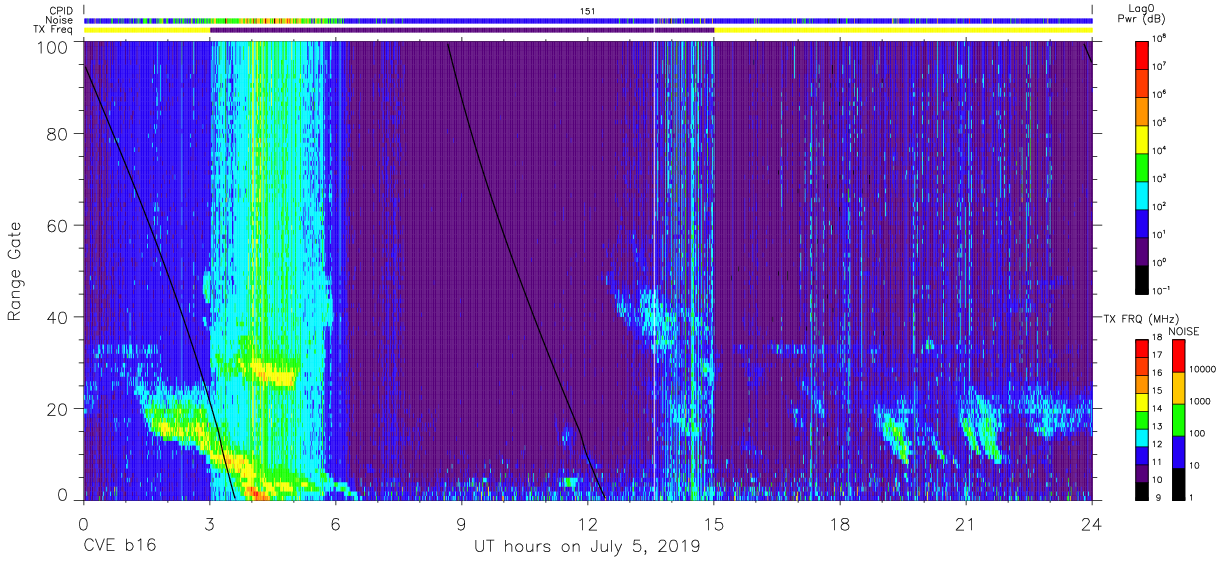Click the y-axis tick label '80'

click(57, 133)
